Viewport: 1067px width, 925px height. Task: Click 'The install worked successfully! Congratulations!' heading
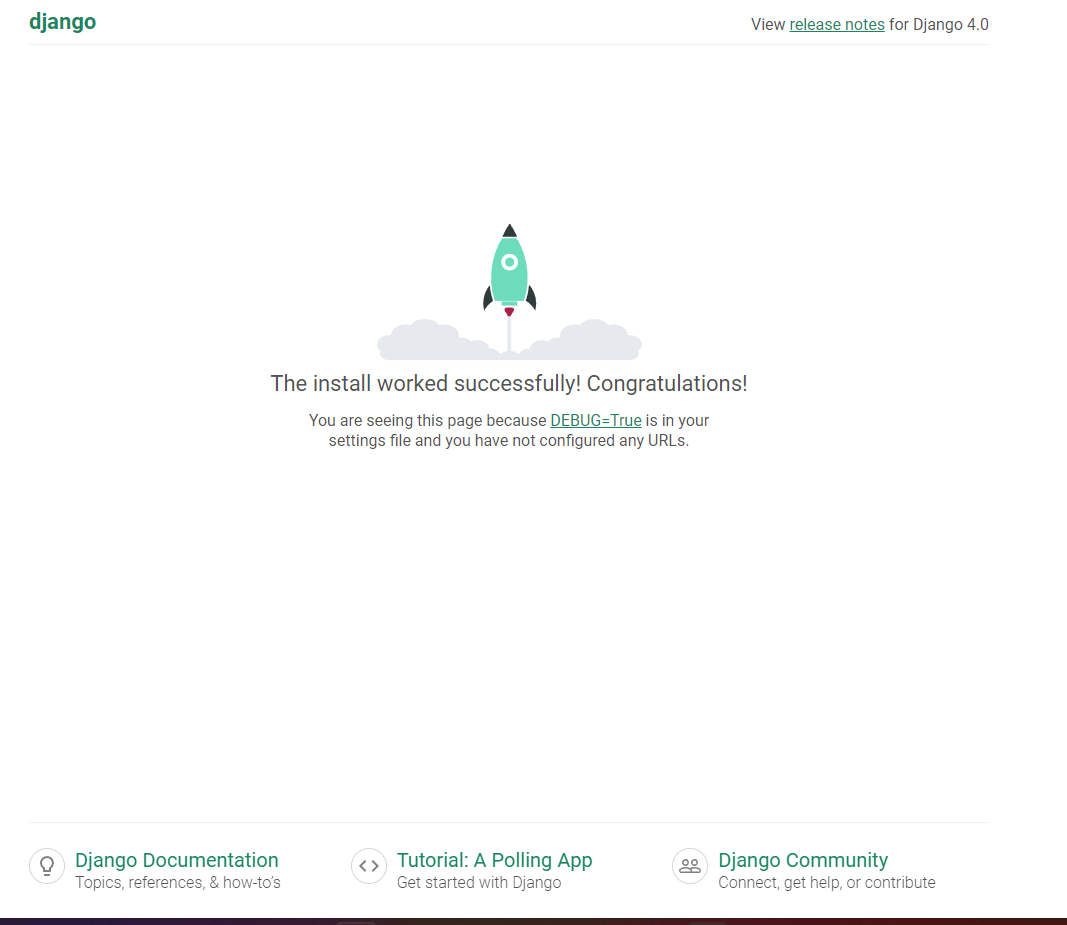click(509, 383)
